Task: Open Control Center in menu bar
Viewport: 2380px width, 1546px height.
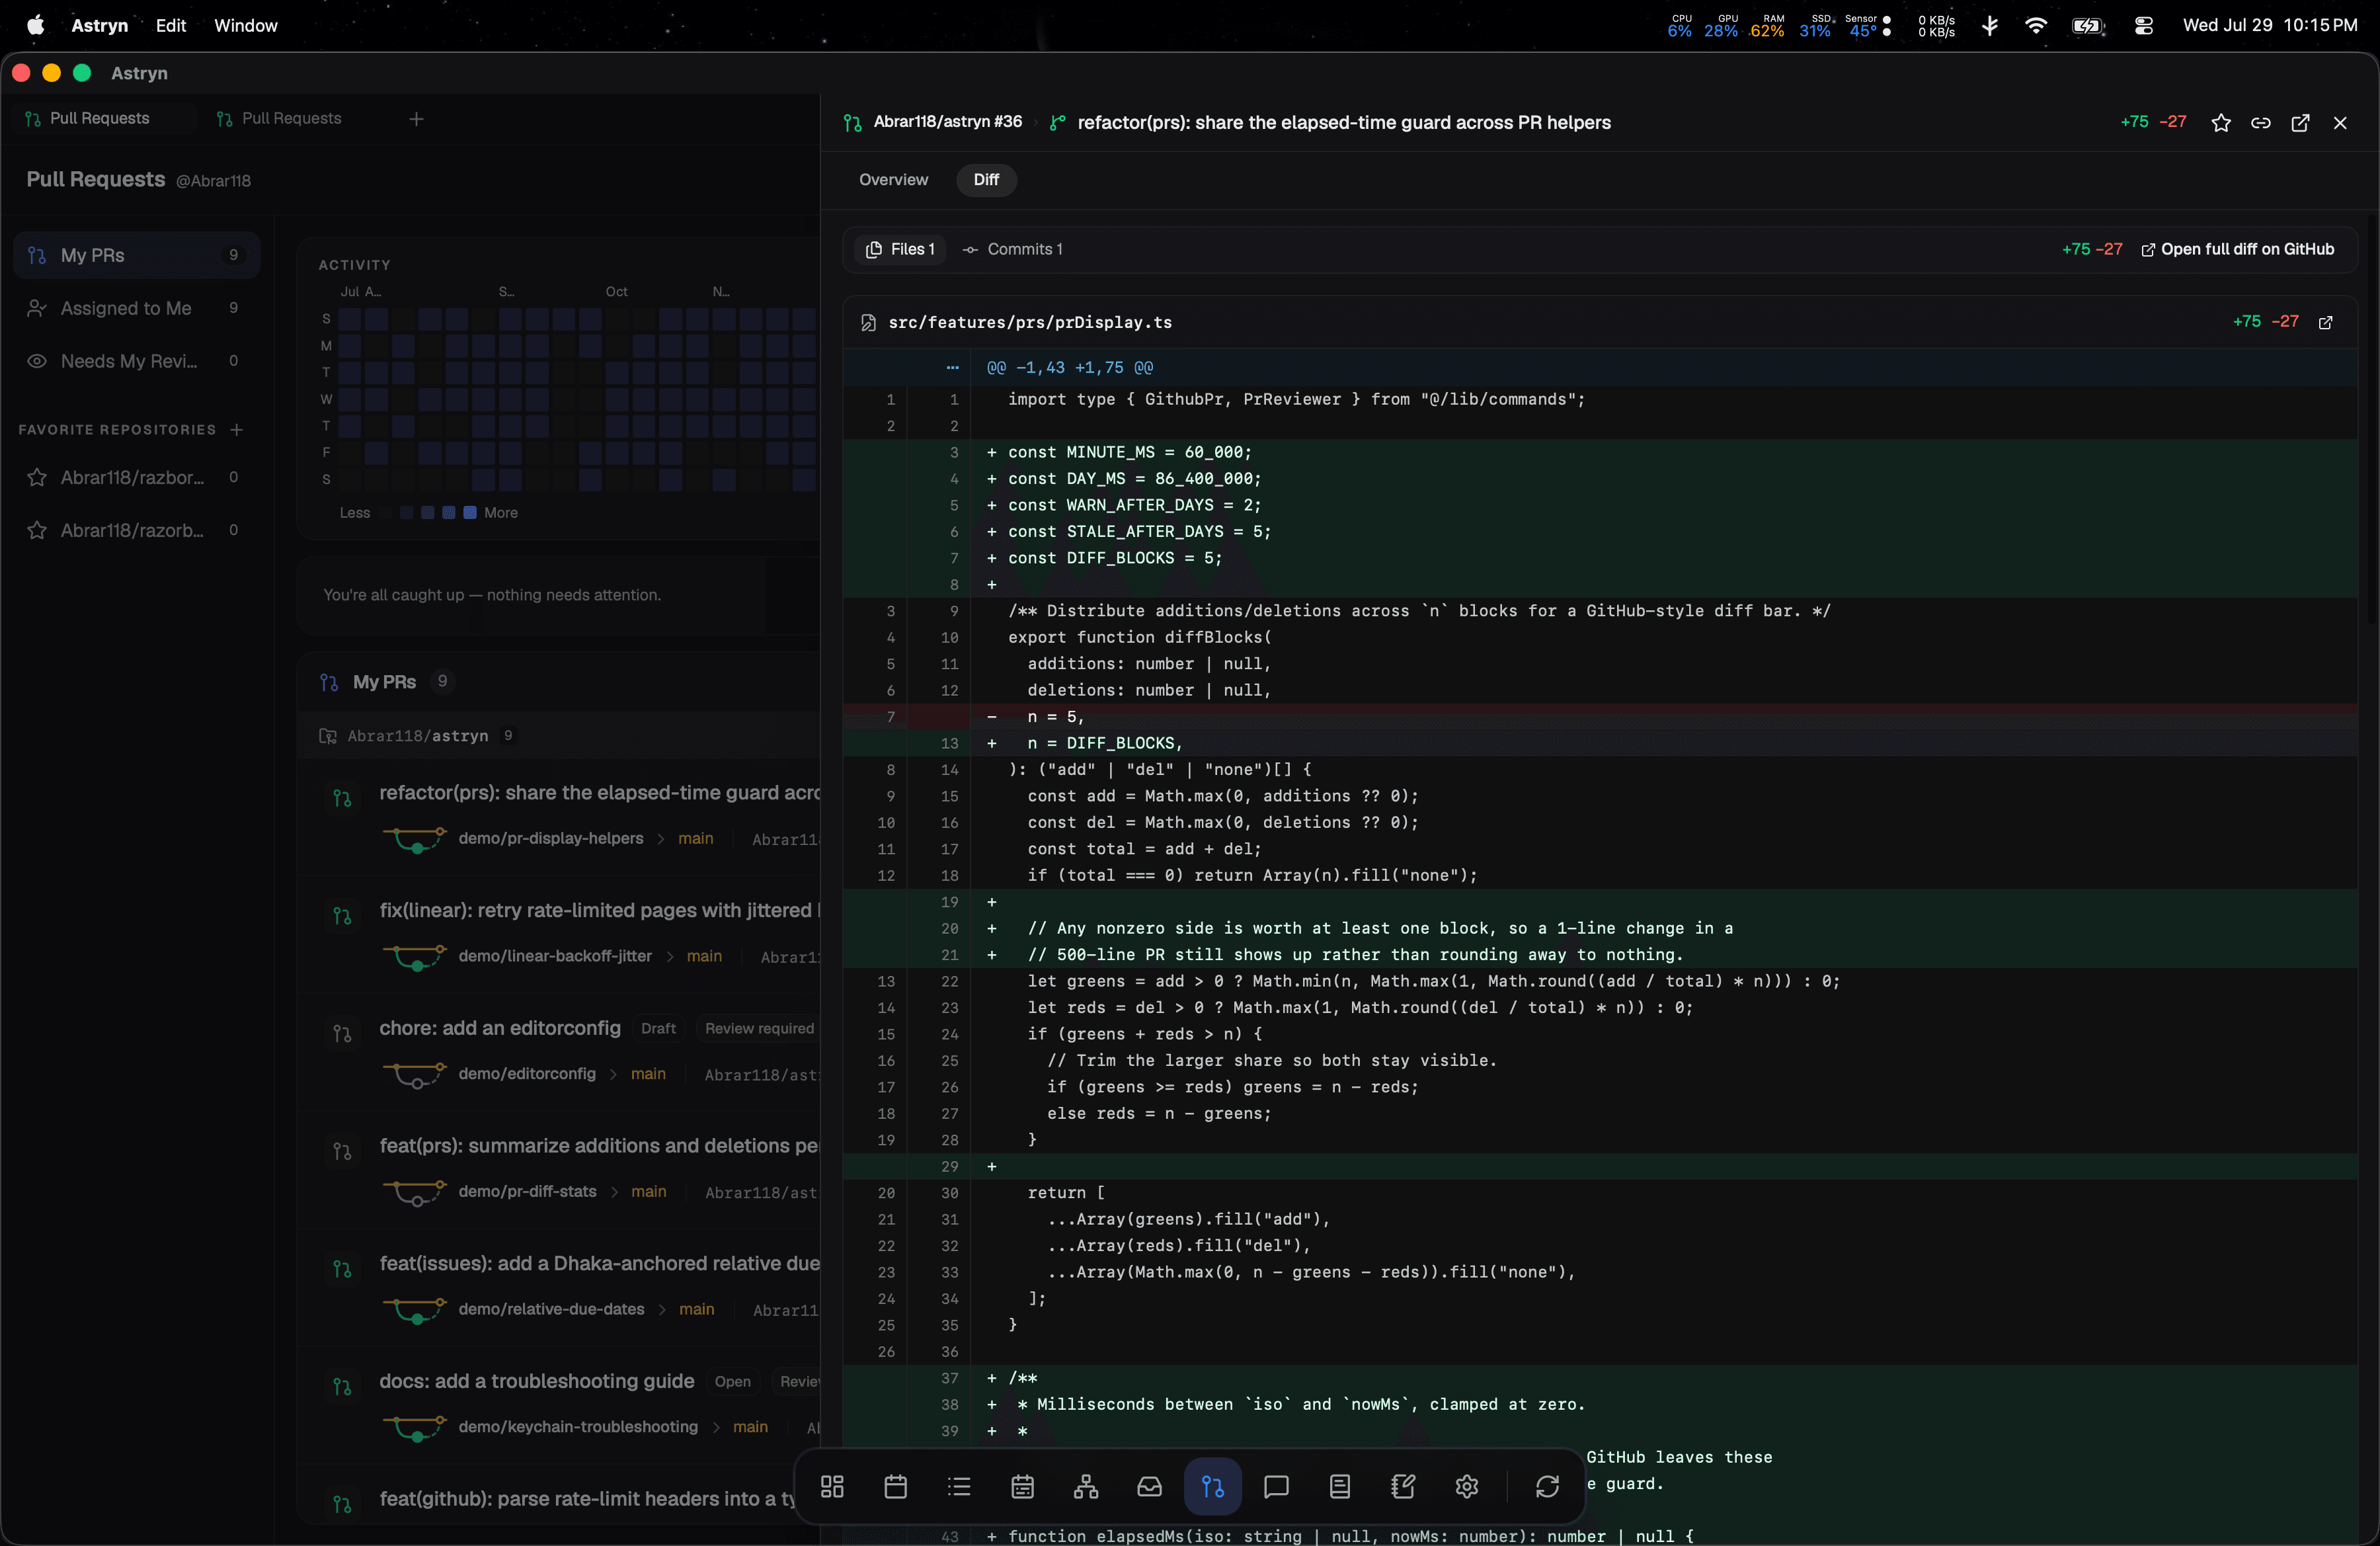Action: point(2143,25)
